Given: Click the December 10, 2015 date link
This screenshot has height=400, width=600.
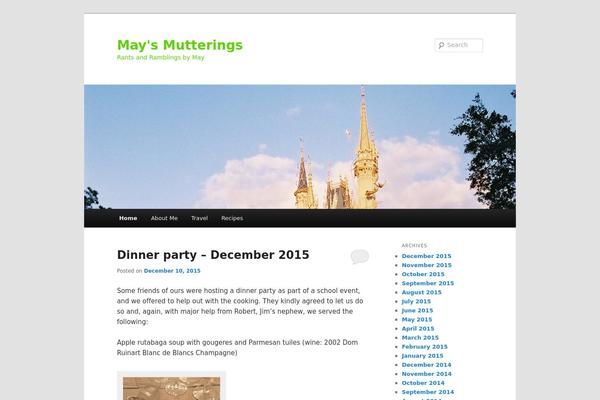Looking at the screenshot, I should [172, 271].
